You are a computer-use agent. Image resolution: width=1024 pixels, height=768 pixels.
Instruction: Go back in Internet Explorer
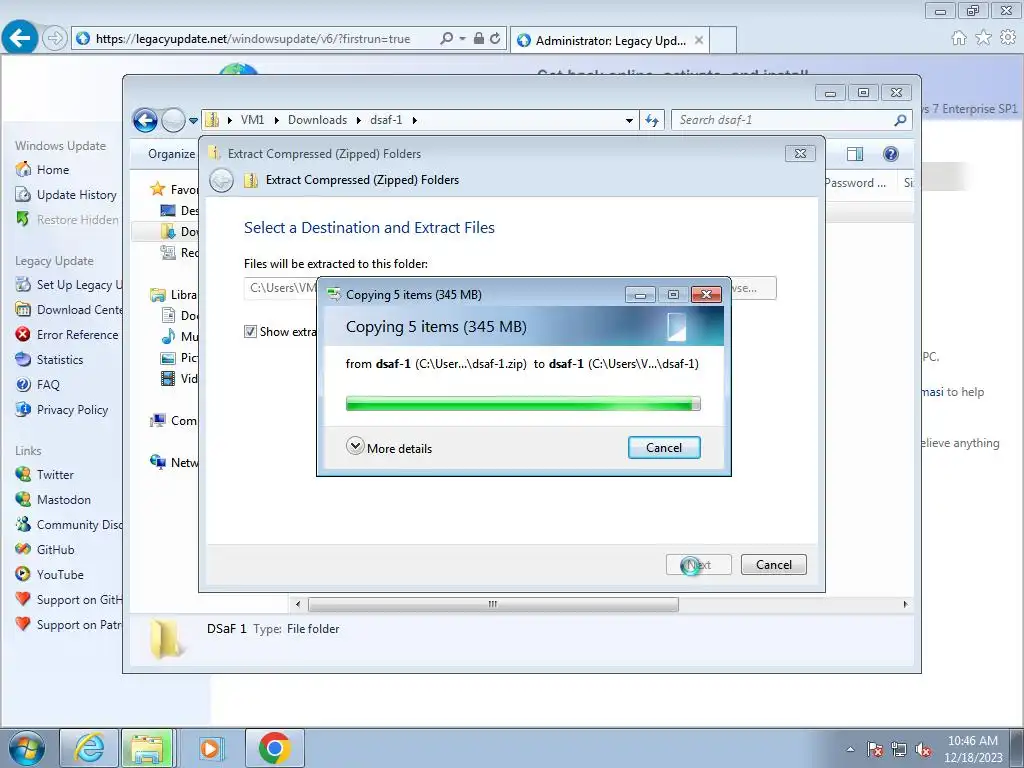(x=19, y=38)
